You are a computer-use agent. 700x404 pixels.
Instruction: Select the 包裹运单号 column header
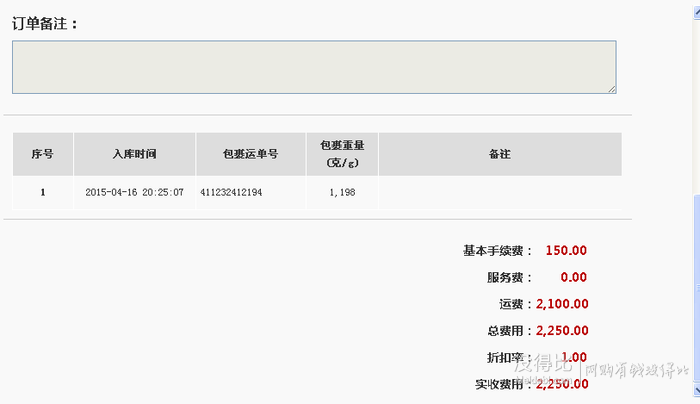point(251,154)
